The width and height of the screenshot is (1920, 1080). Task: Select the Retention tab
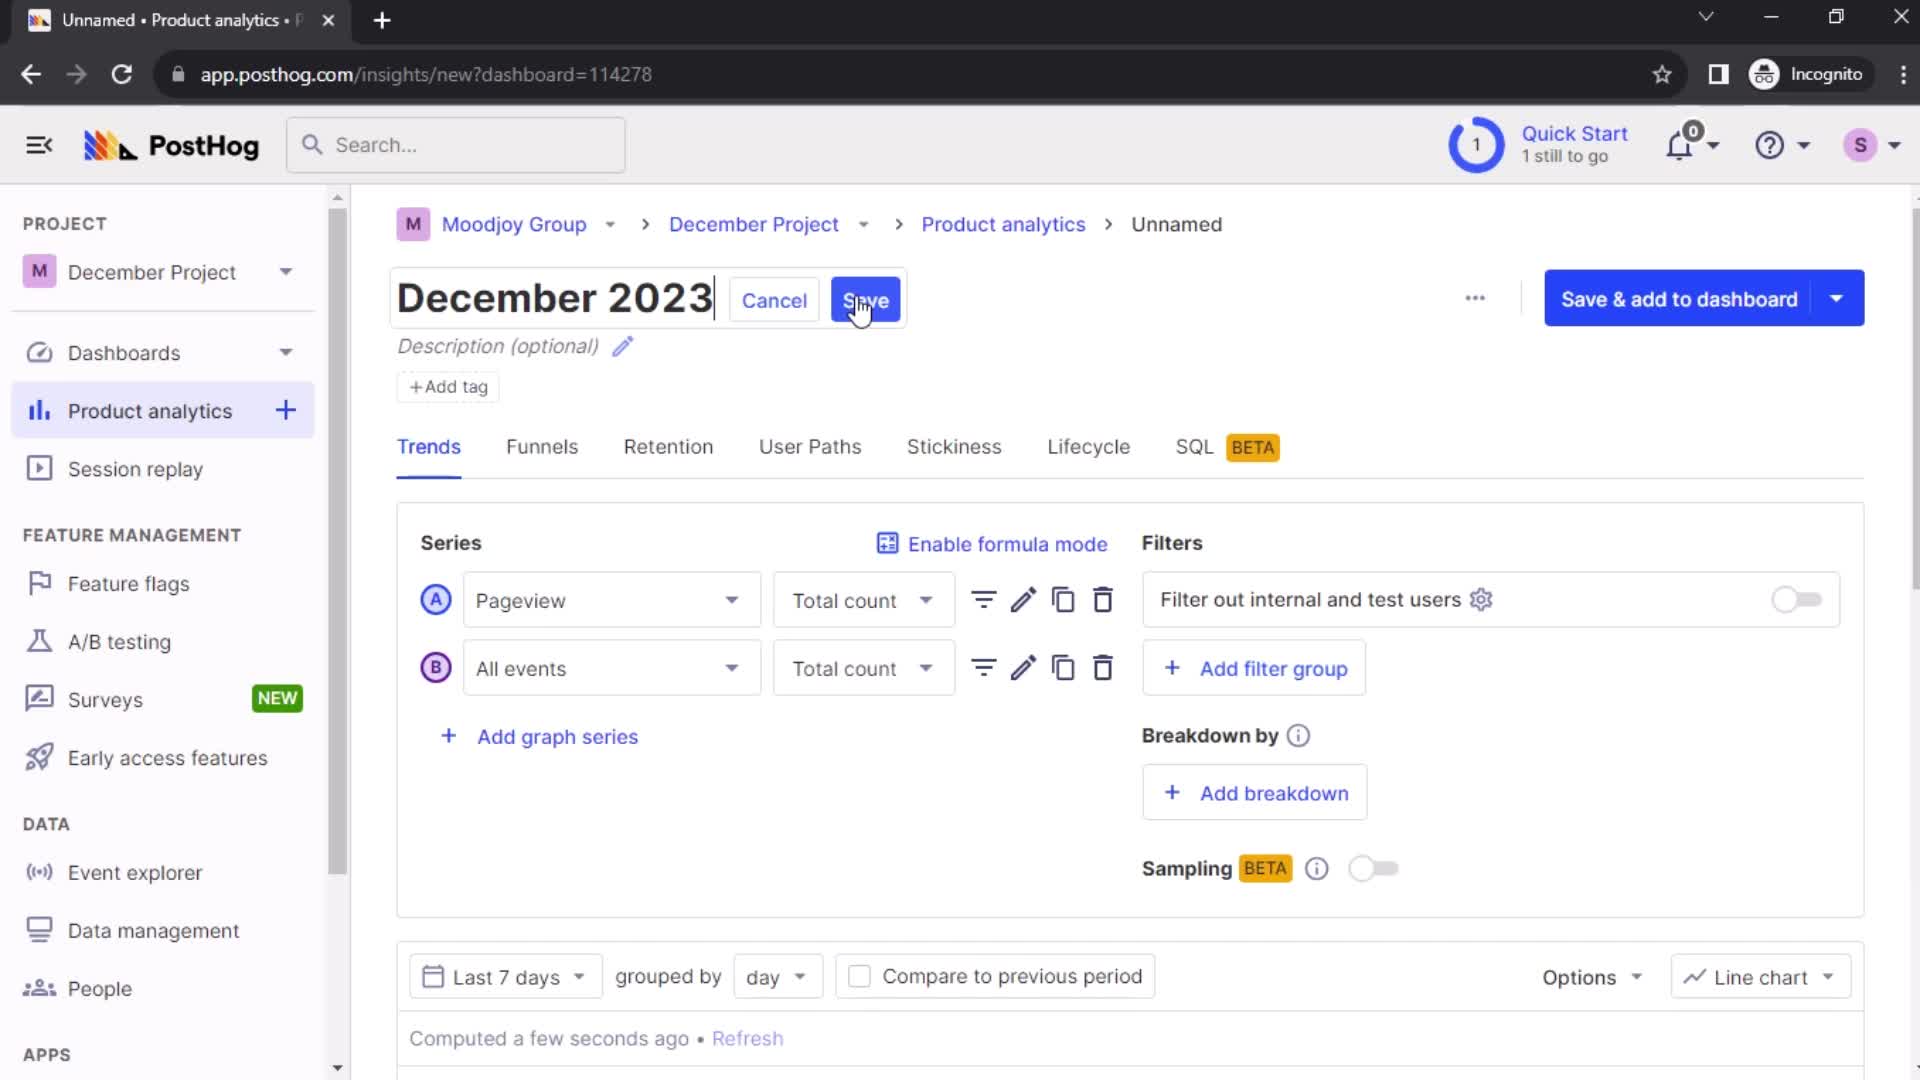point(667,446)
